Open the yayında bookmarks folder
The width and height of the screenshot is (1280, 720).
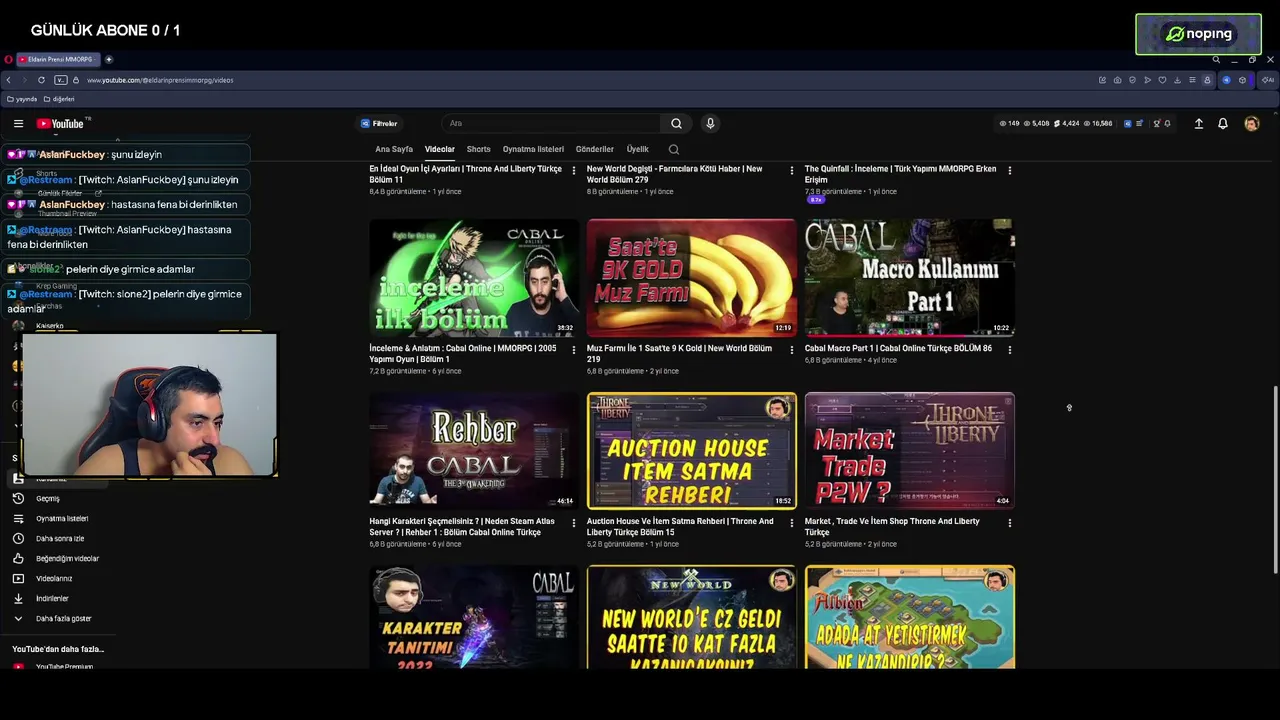click(x=22, y=99)
